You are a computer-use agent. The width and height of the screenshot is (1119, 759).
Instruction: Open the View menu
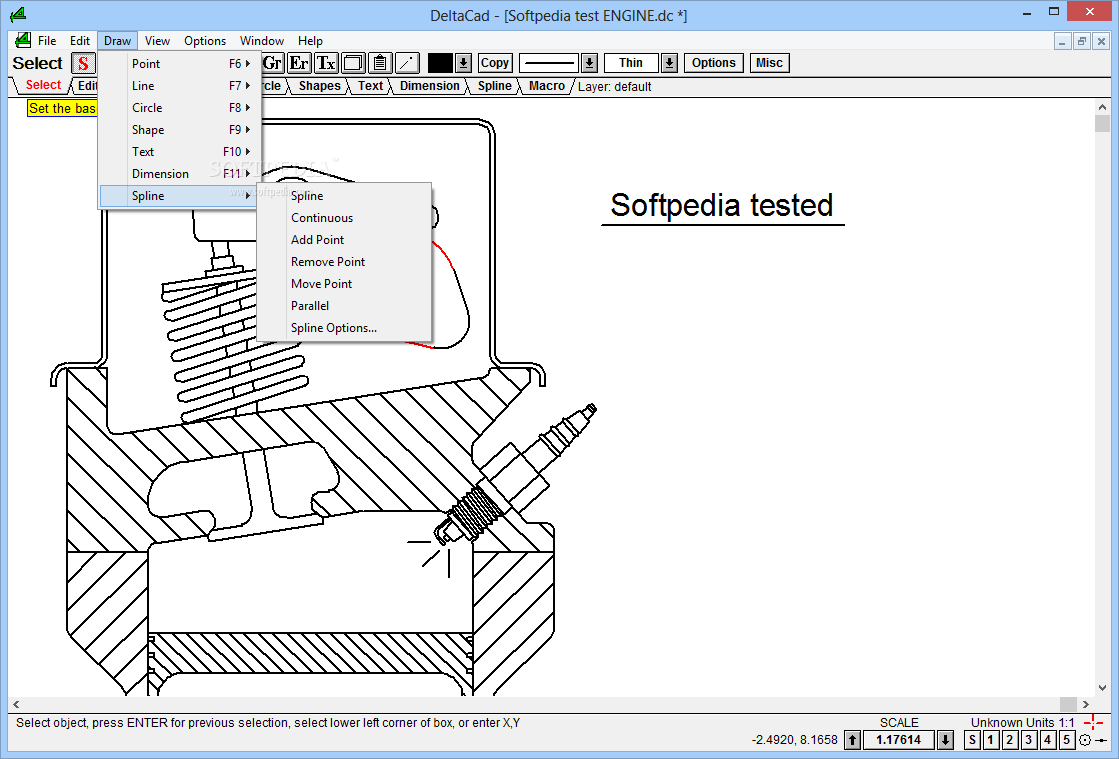(157, 41)
